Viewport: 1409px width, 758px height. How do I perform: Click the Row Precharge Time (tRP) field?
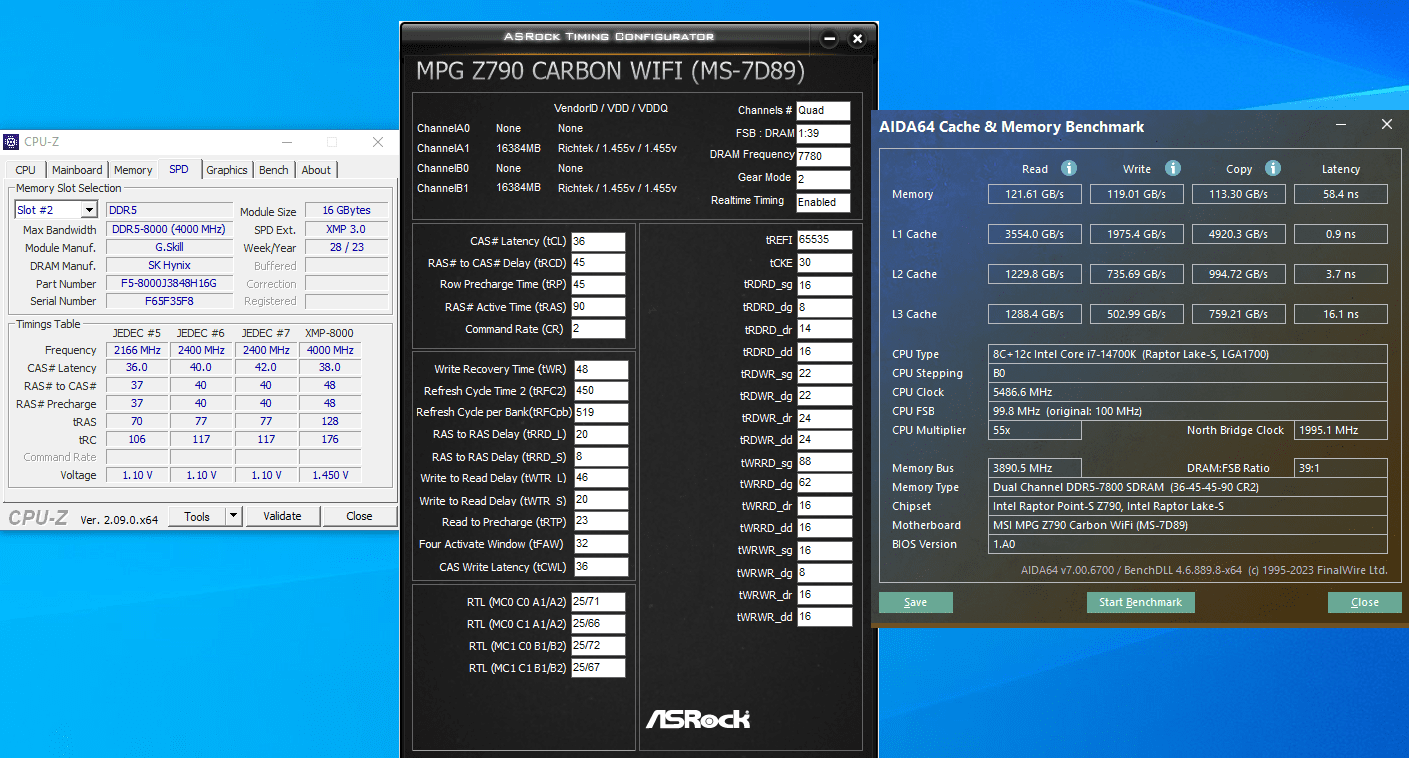tap(598, 285)
